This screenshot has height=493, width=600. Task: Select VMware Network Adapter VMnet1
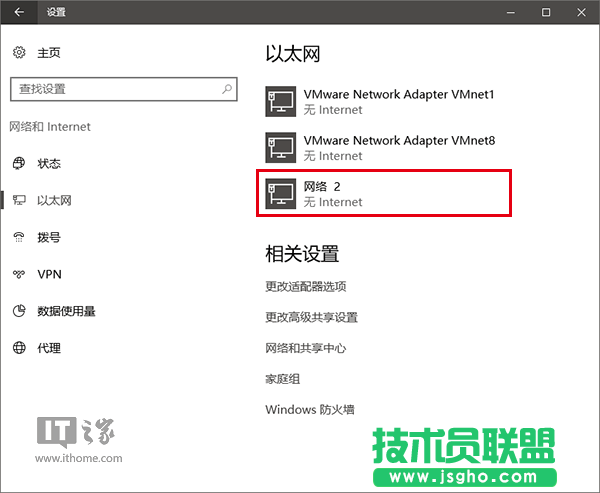tap(380, 101)
